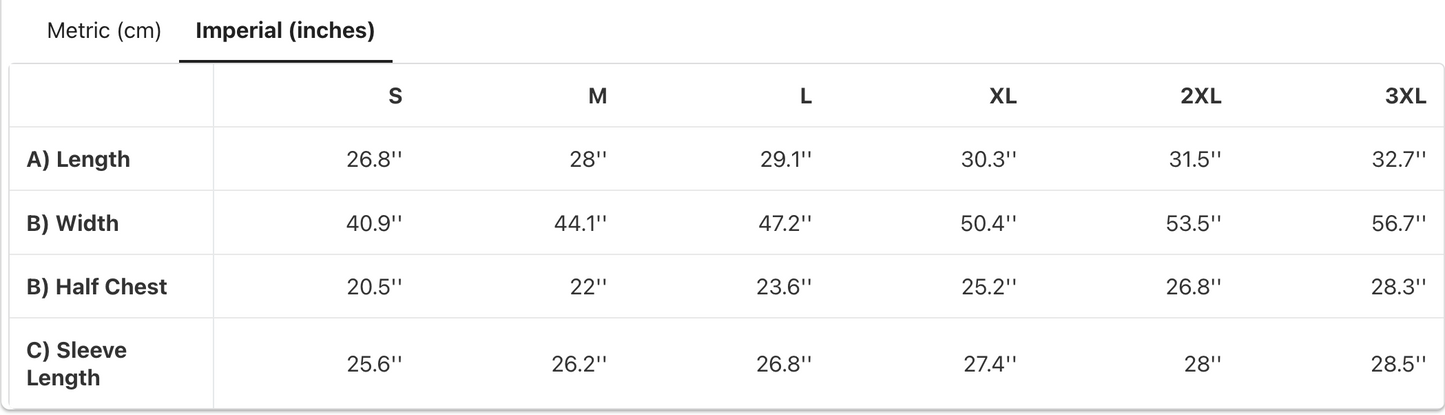Viewport: 1445px width, 415px height.
Task: Click the 26.8'' length value for S
Action: point(374,160)
